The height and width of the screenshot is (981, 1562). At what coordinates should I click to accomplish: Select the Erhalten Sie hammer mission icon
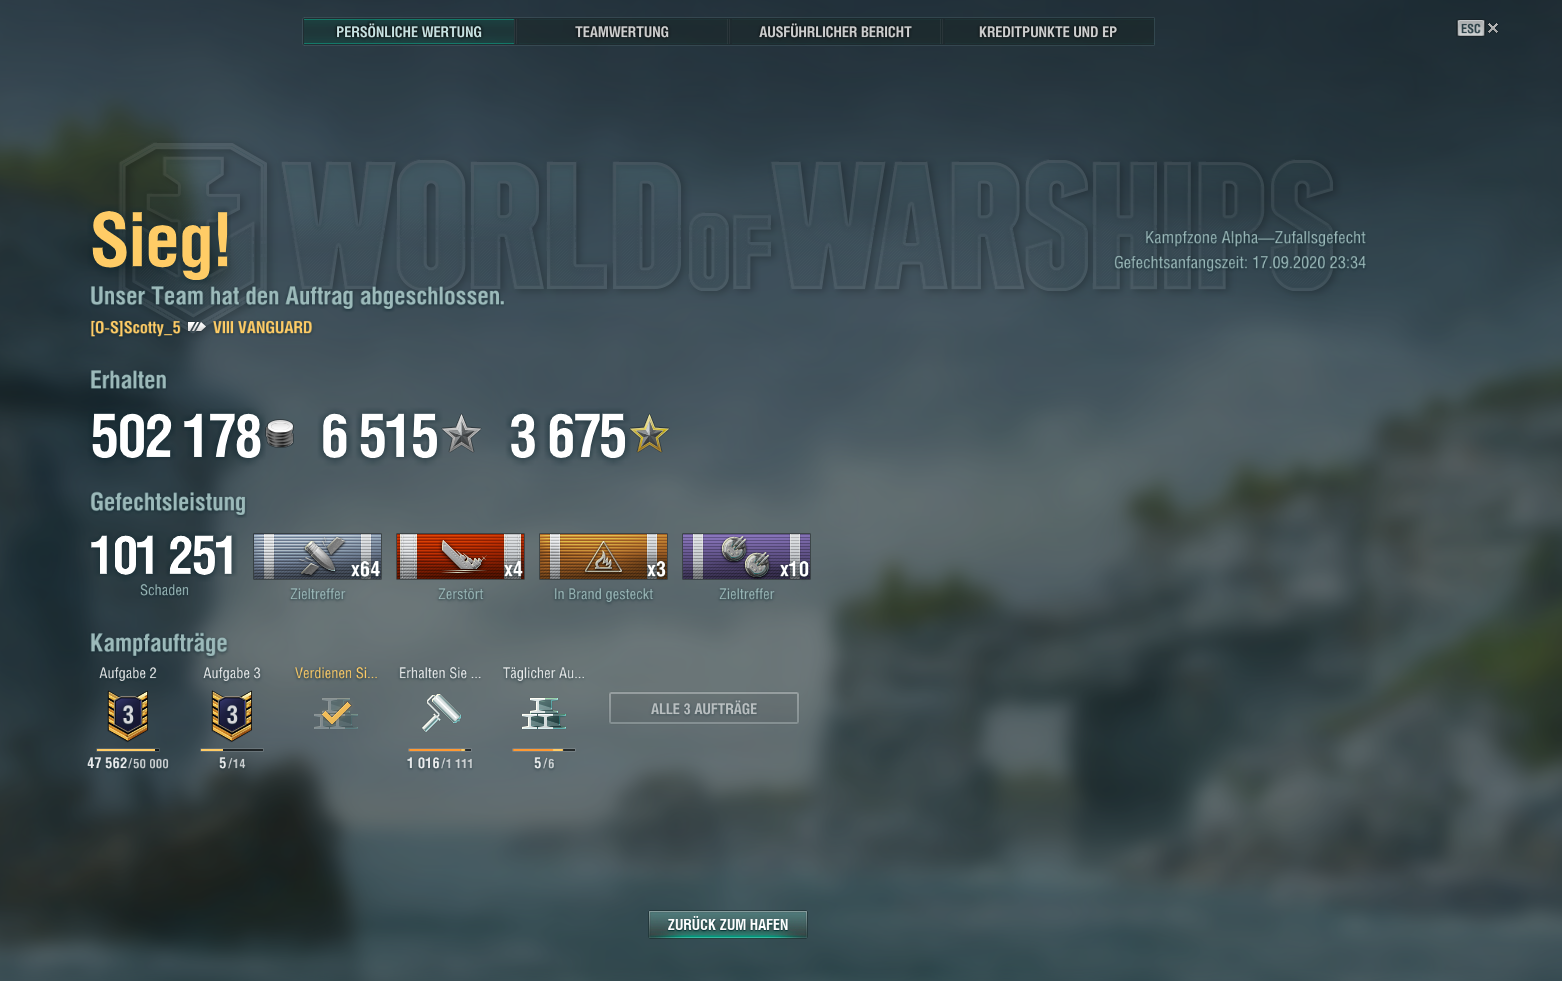pos(440,713)
